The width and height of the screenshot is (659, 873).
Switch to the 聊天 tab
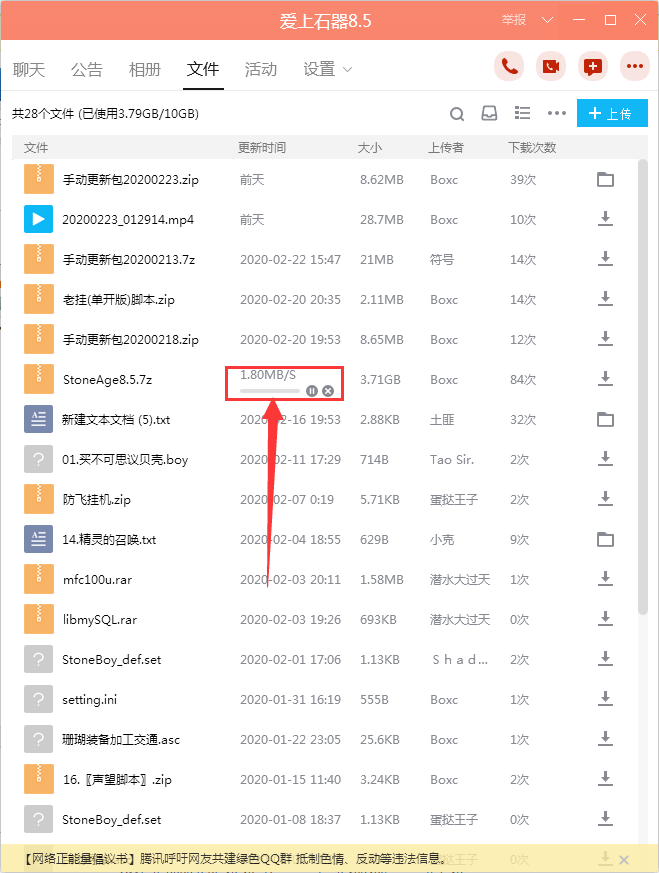29,69
